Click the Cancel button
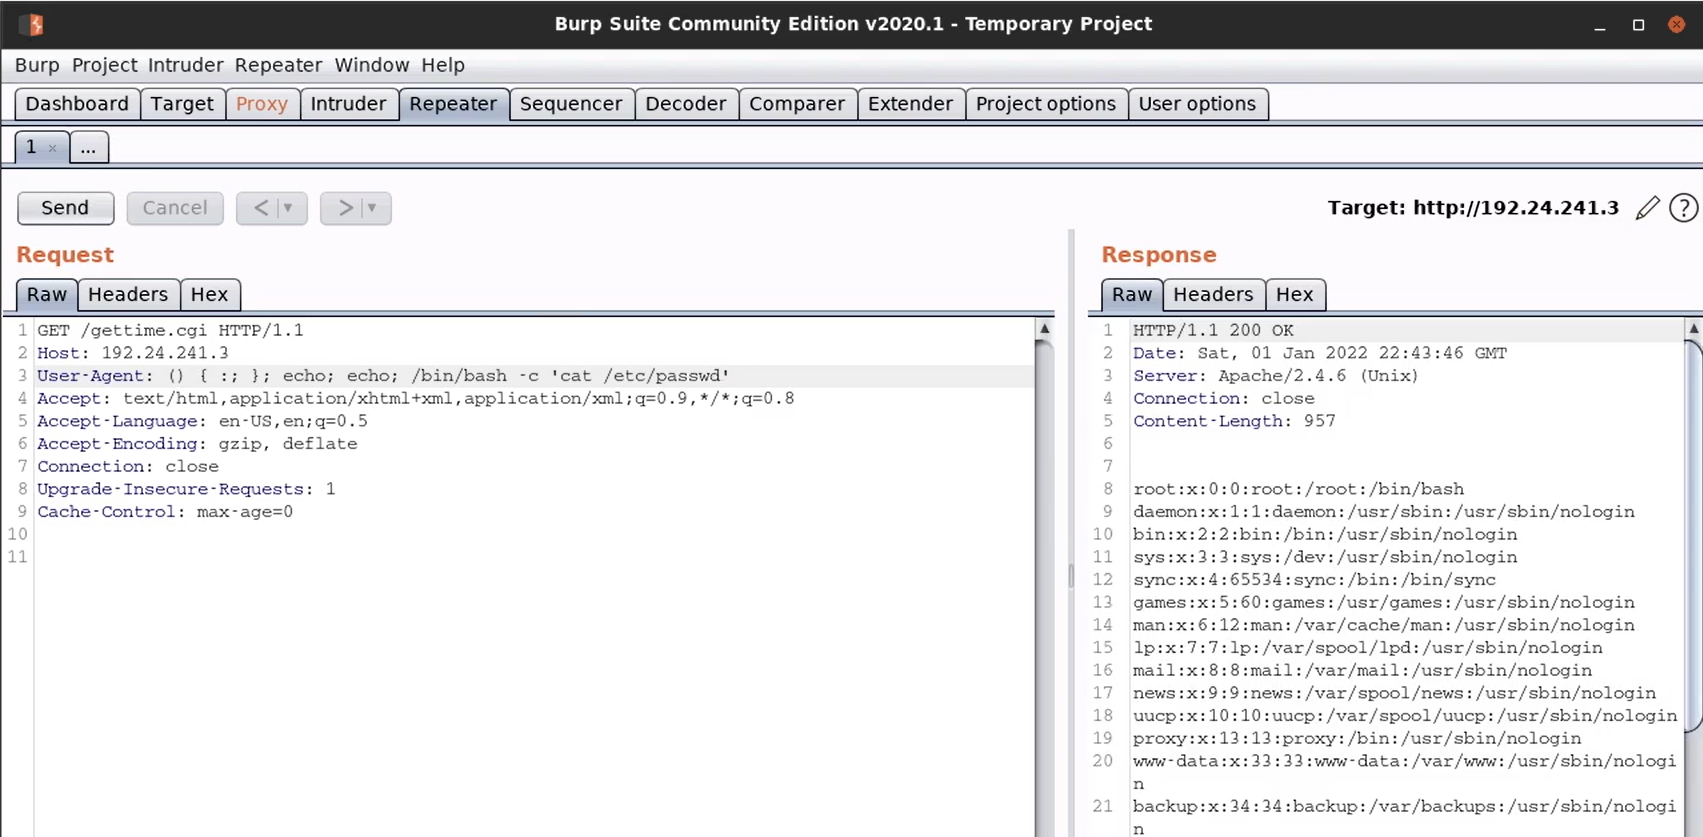The width and height of the screenshot is (1703, 837). point(175,208)
